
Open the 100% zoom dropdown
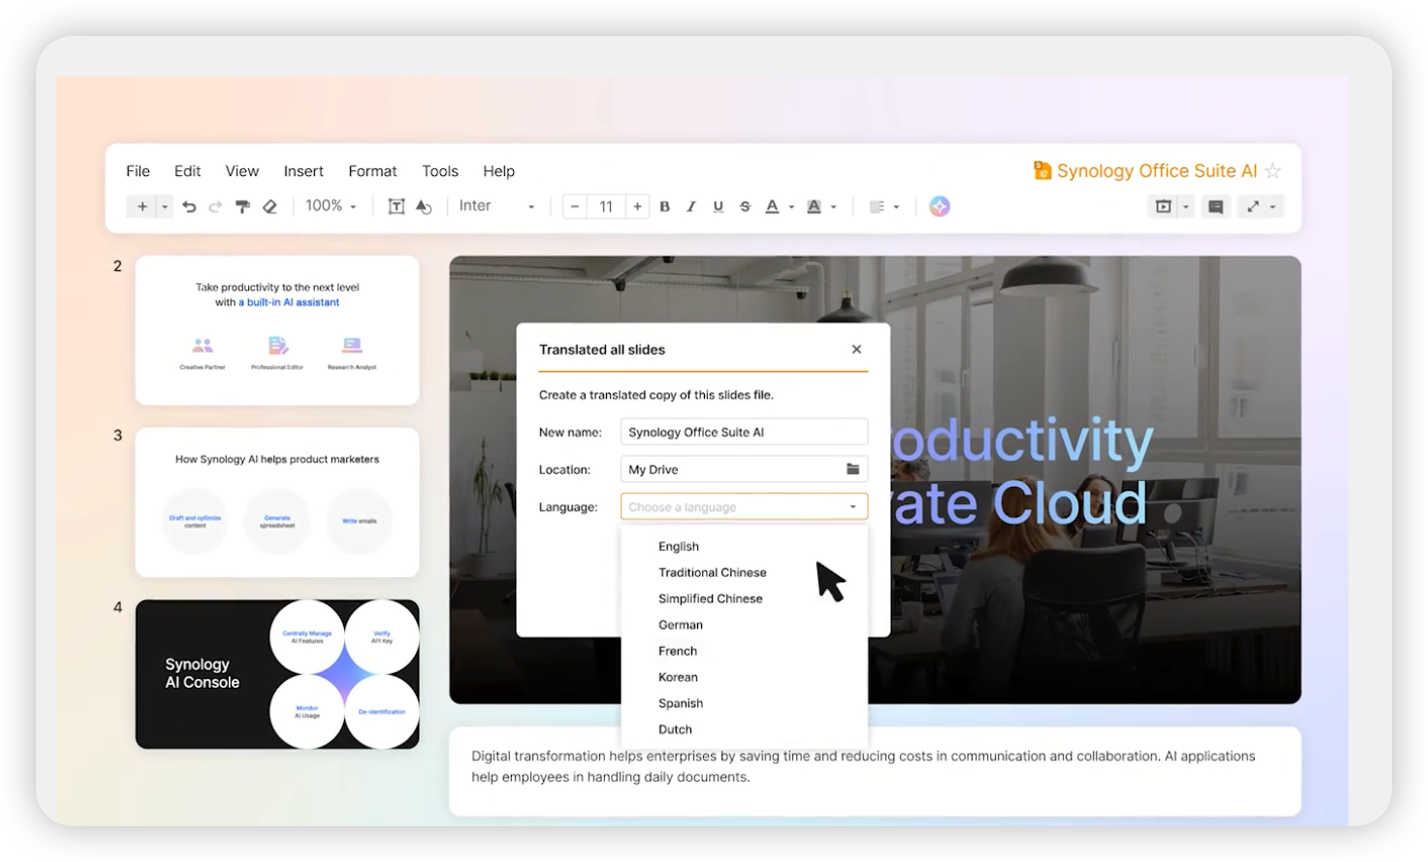click(x=331, y=206)
